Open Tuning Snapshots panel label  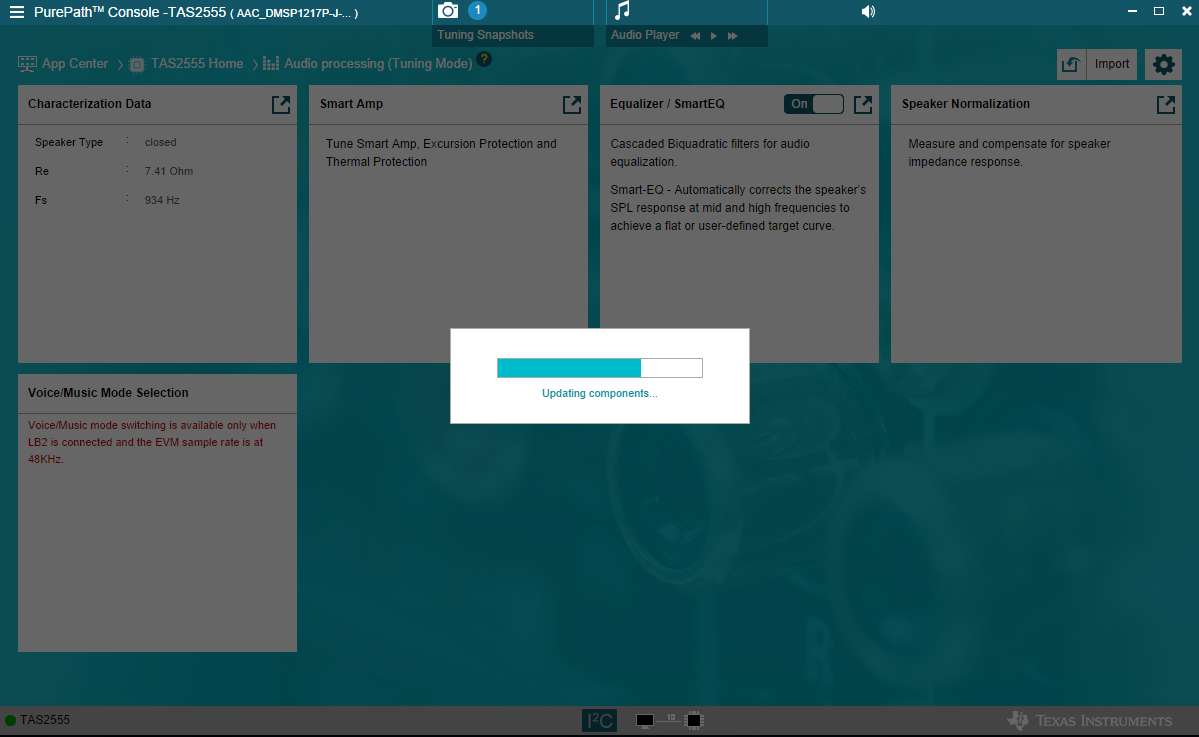[x=486, y=35]
